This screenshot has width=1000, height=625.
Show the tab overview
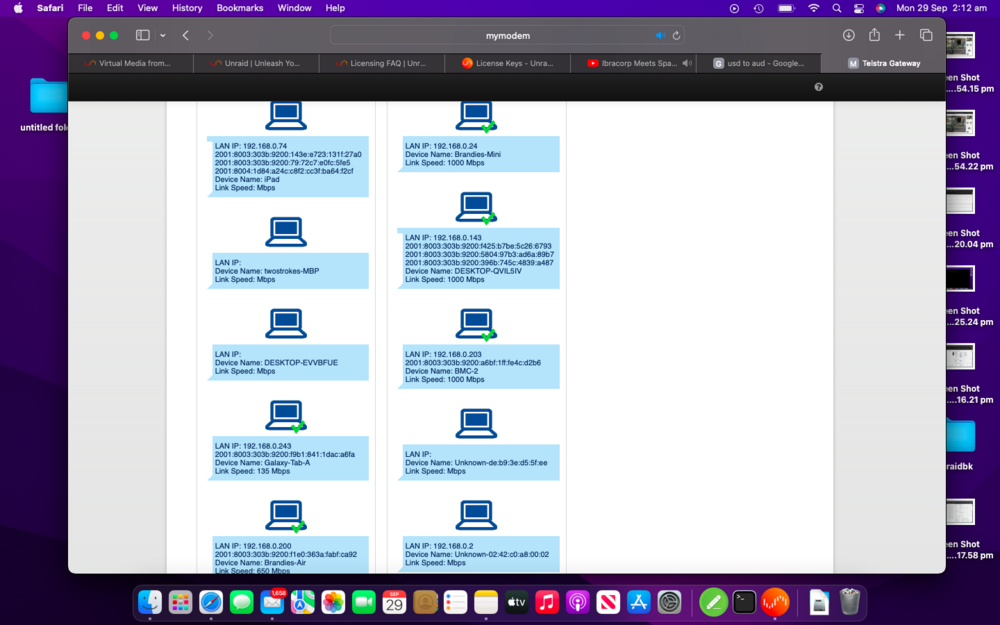pos(926,35)
